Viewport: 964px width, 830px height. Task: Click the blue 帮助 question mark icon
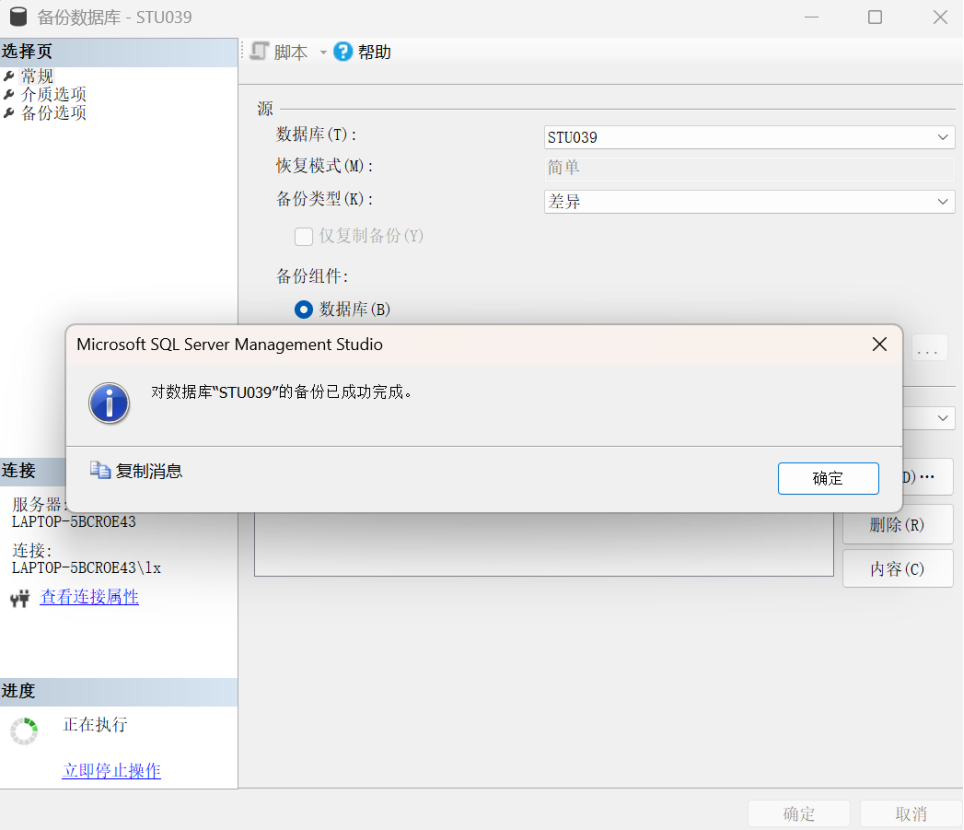[342, 52]
